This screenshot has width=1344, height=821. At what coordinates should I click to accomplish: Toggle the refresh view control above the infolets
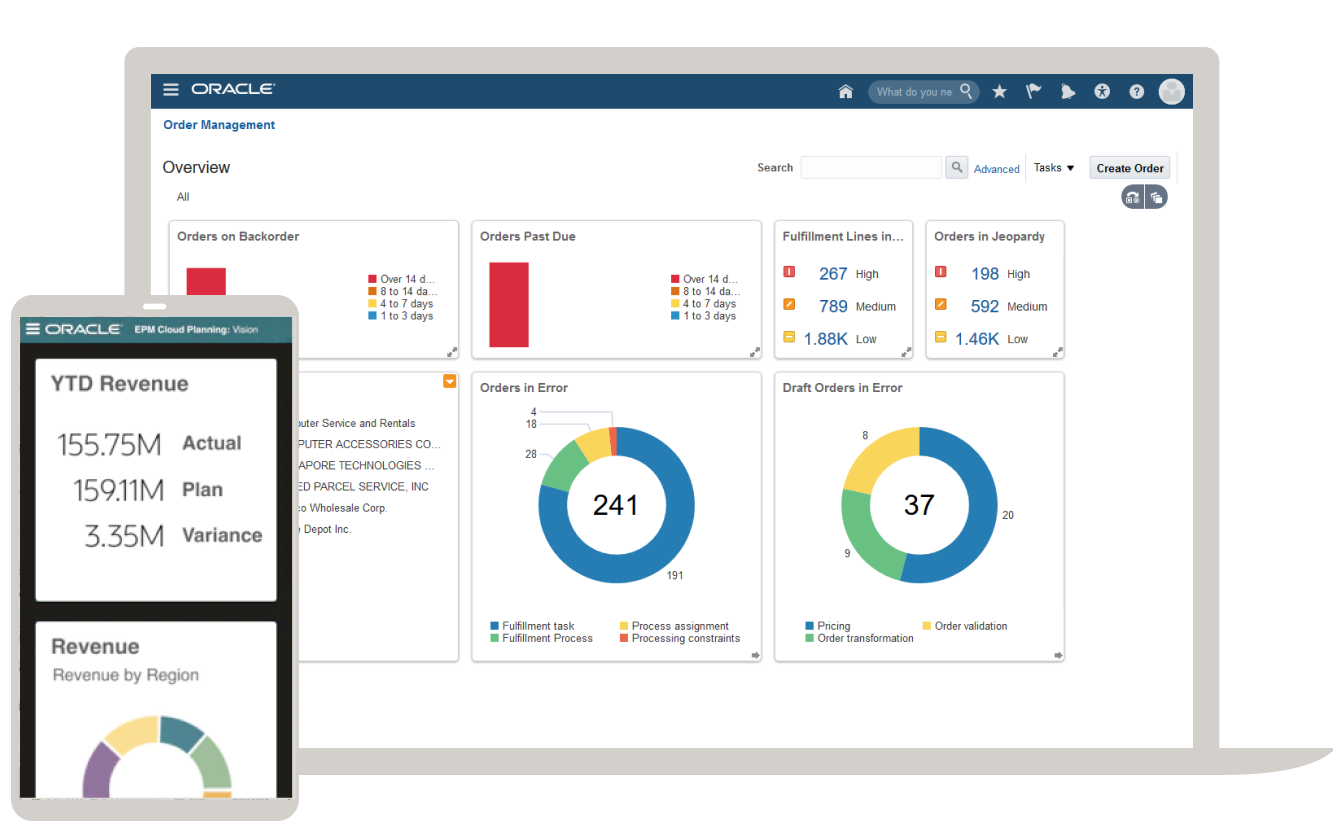pos(1132,197)
